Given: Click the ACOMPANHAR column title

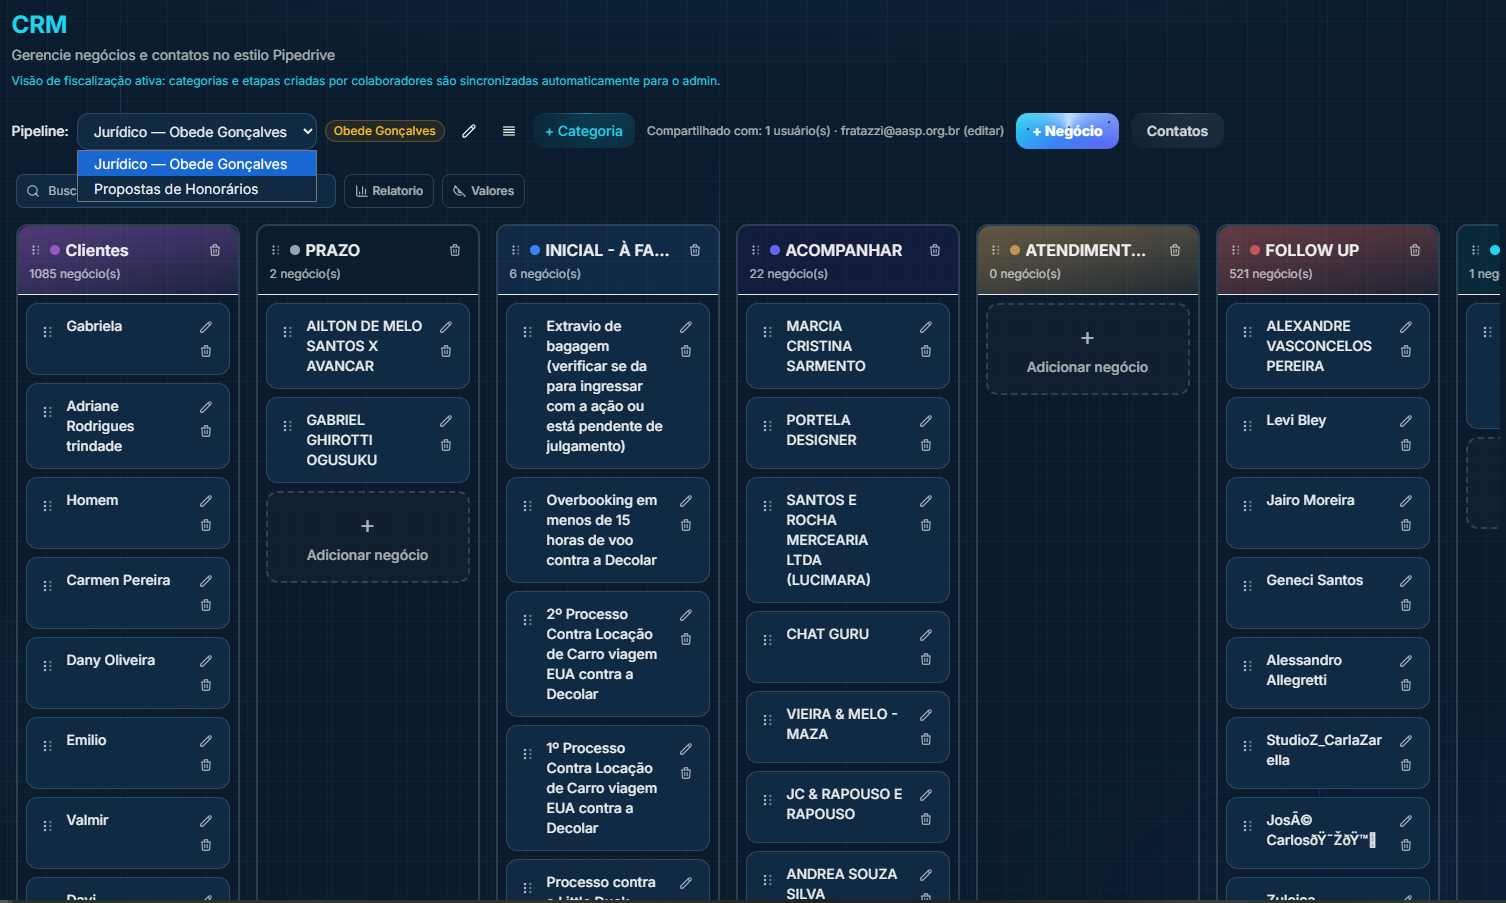Looking at the screenshot, I should 844,250.
